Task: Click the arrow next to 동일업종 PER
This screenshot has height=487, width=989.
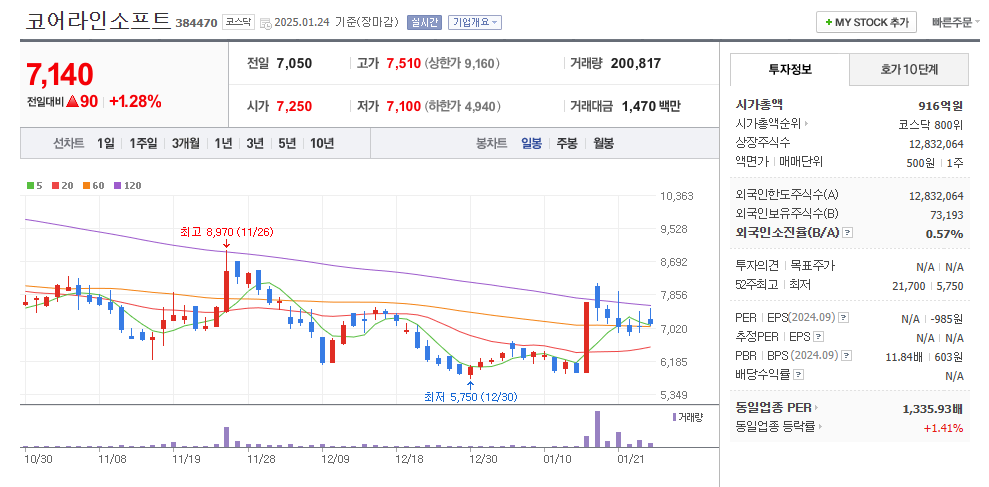Action: (816, 408)
